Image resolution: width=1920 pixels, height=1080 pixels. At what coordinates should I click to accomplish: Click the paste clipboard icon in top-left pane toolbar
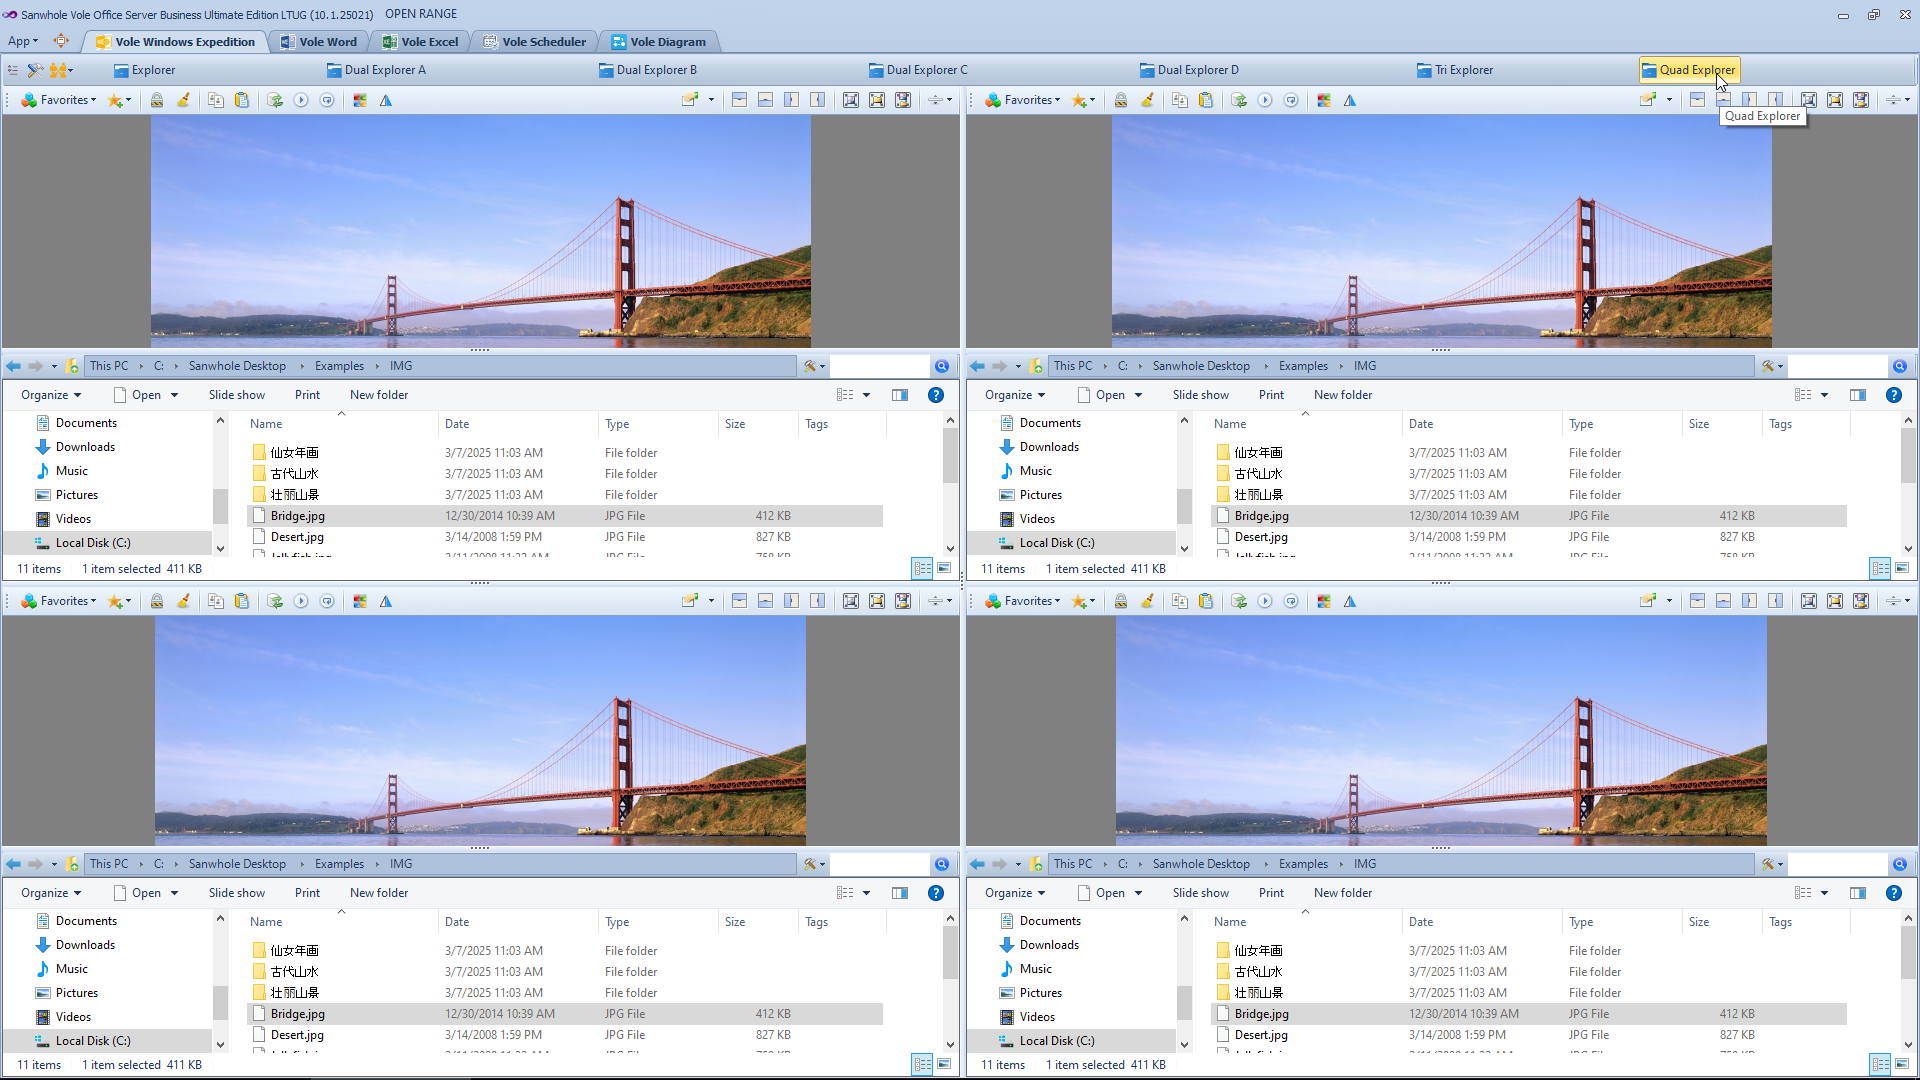click(242, 100)
